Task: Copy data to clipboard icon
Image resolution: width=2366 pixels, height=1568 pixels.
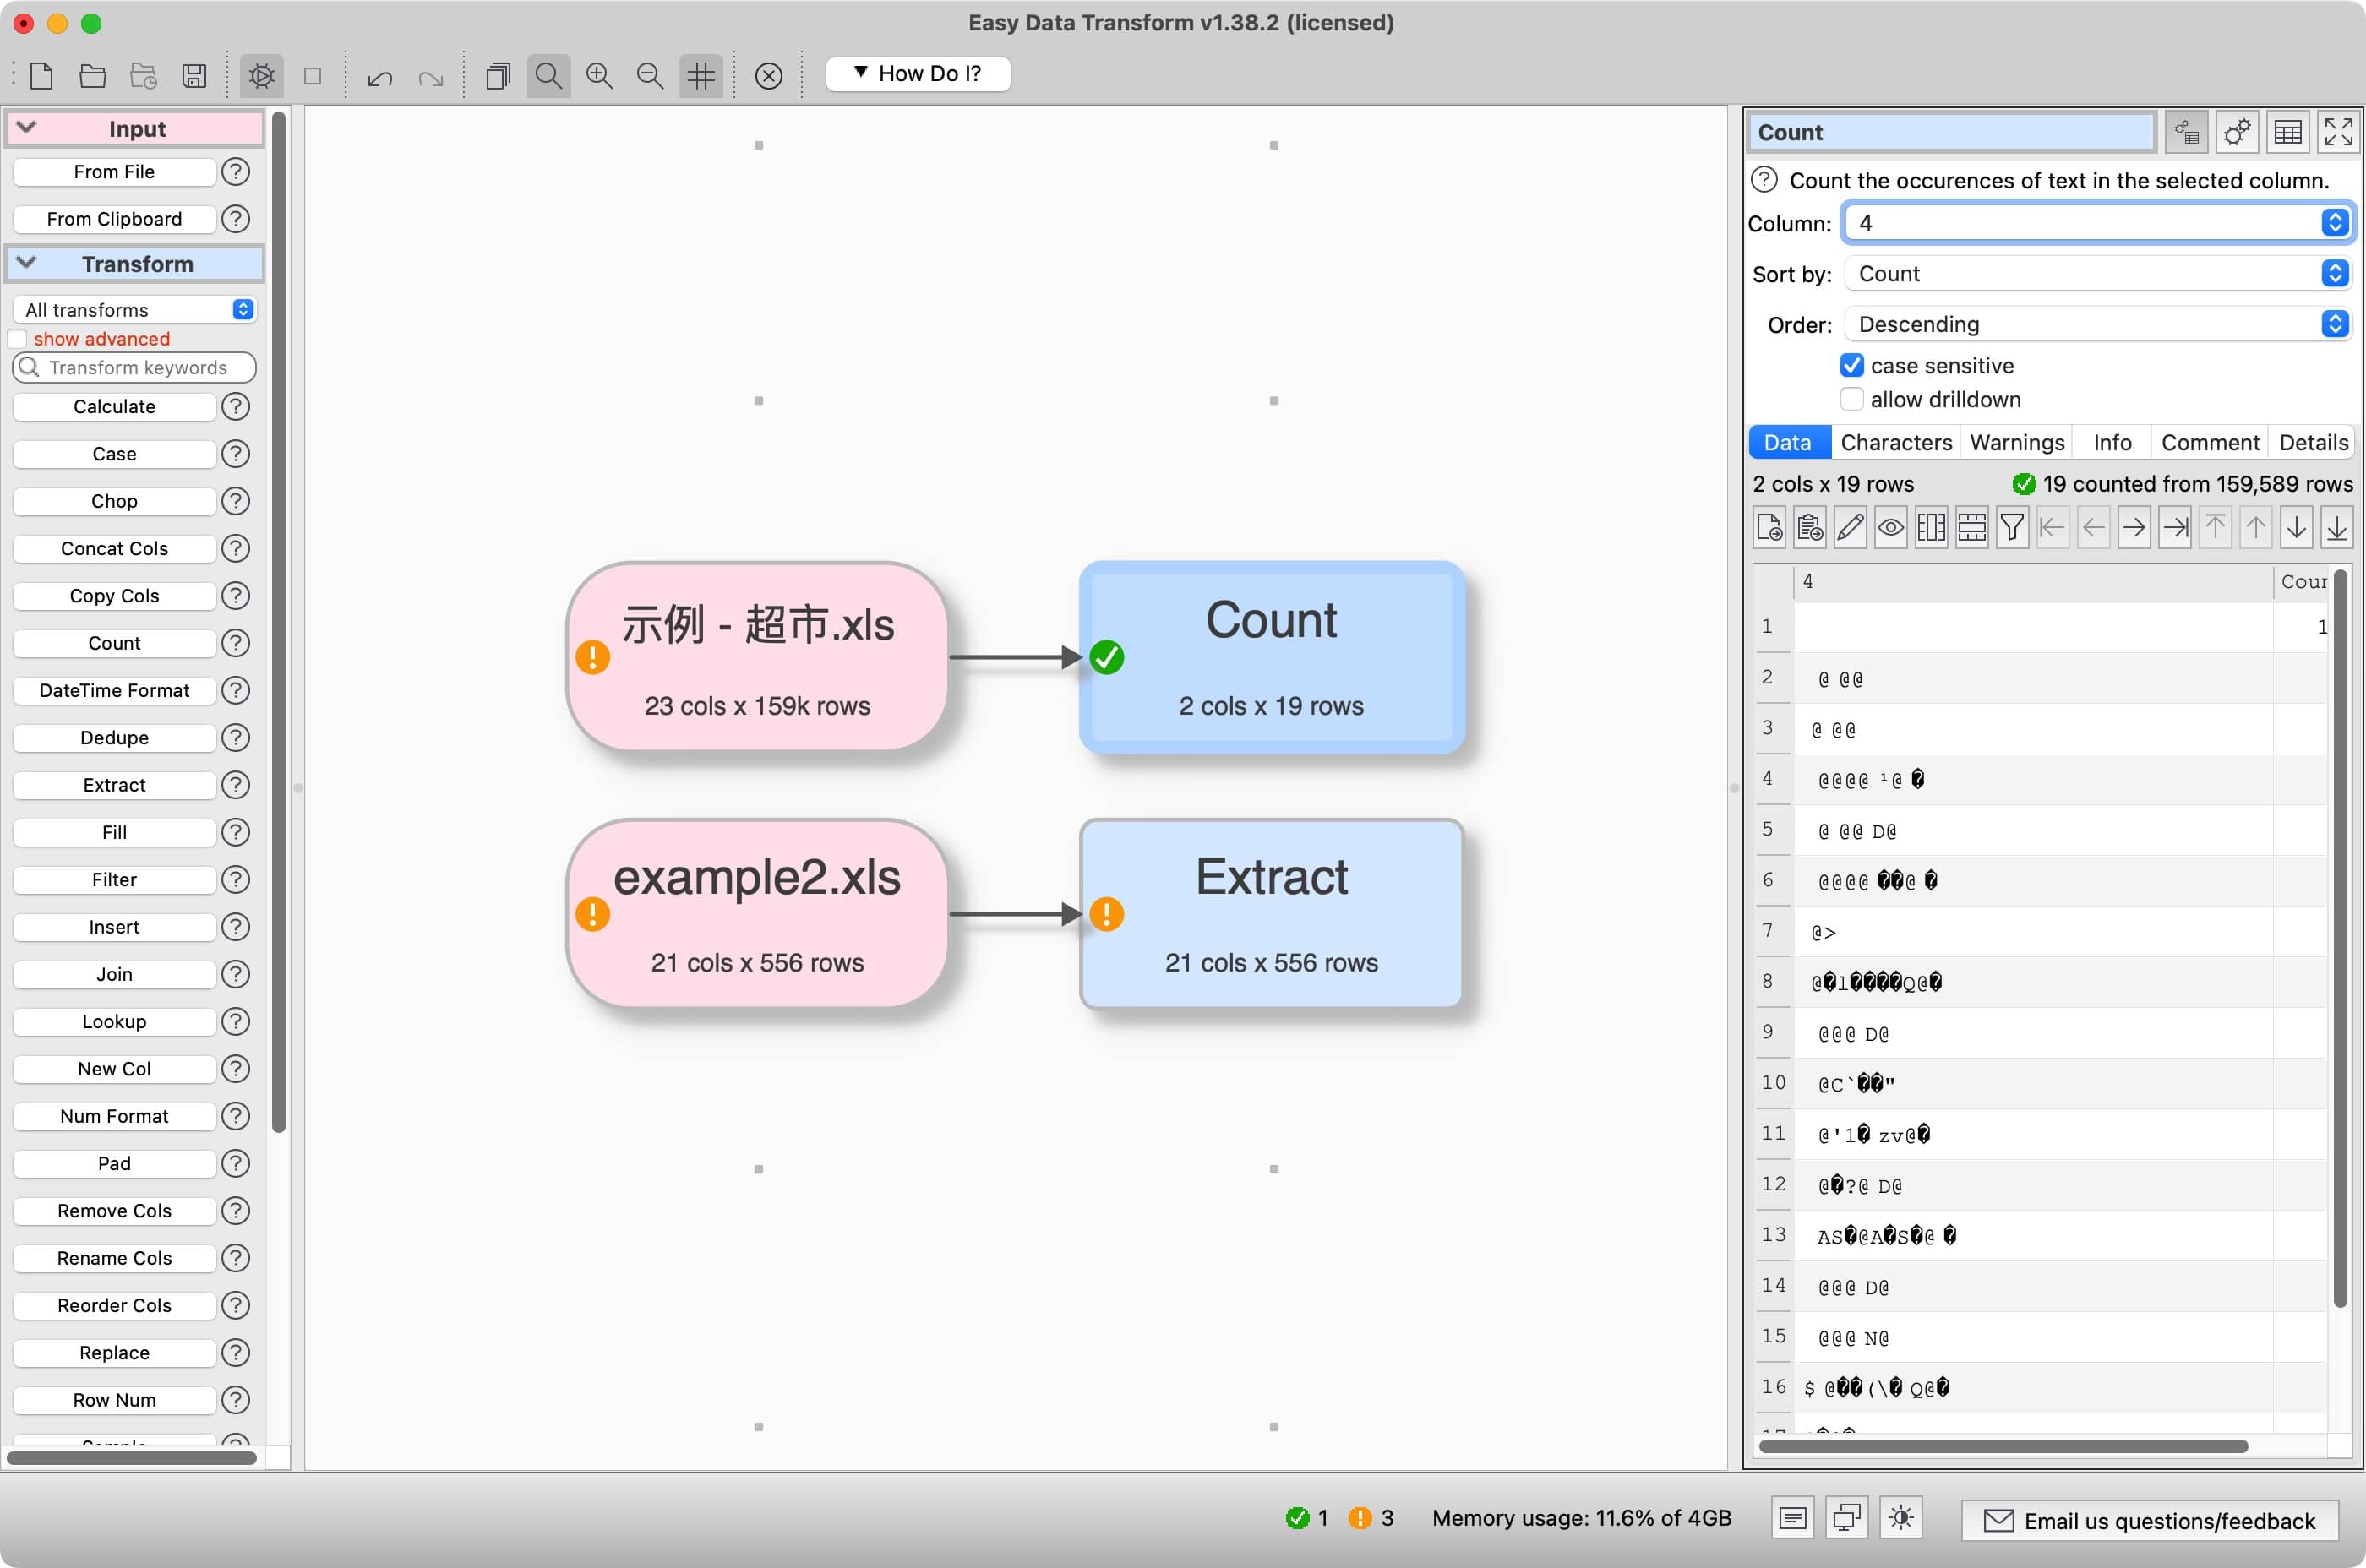Action: [1810, 527]
